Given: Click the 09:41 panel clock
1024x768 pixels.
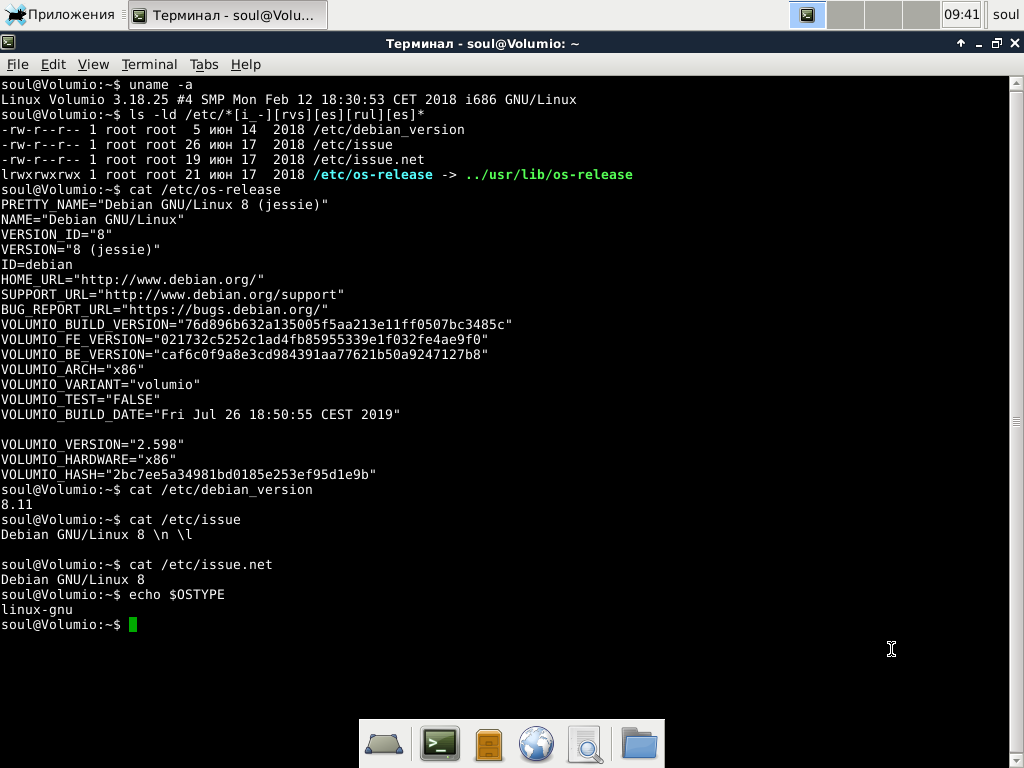Looking at the screenshot, I should click(x=961, y=14).
